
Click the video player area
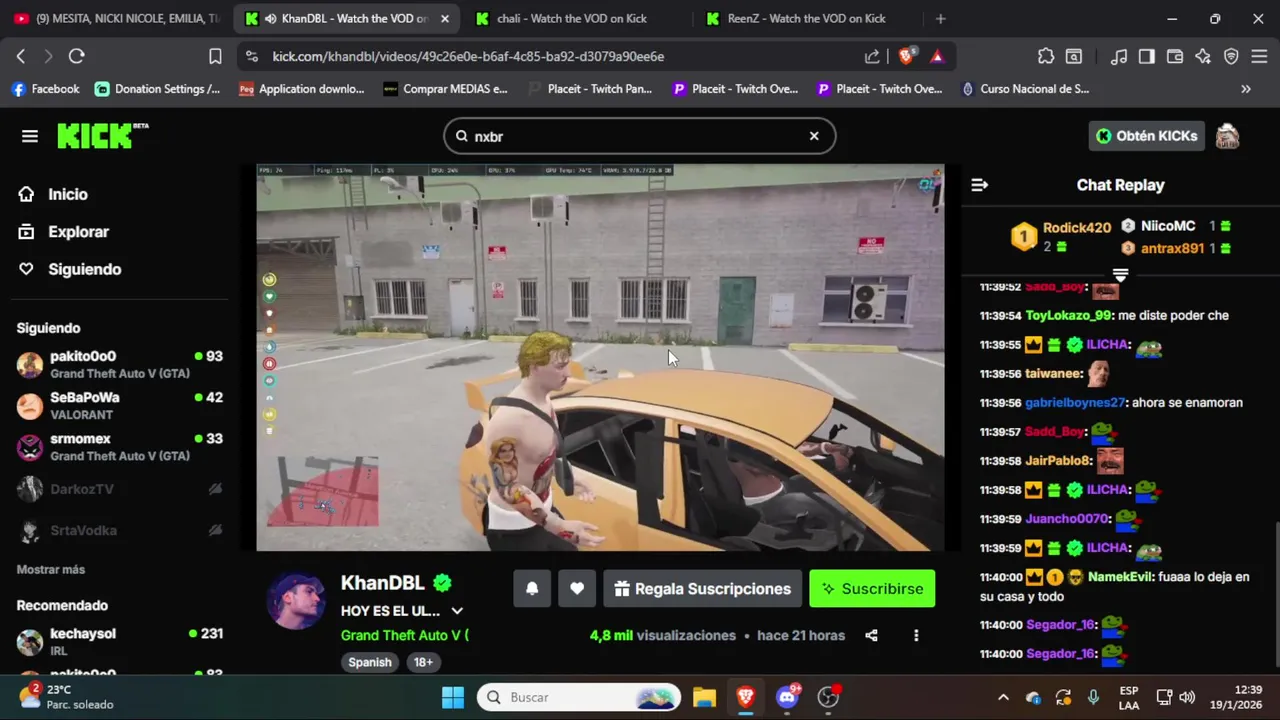click(600, 357)
